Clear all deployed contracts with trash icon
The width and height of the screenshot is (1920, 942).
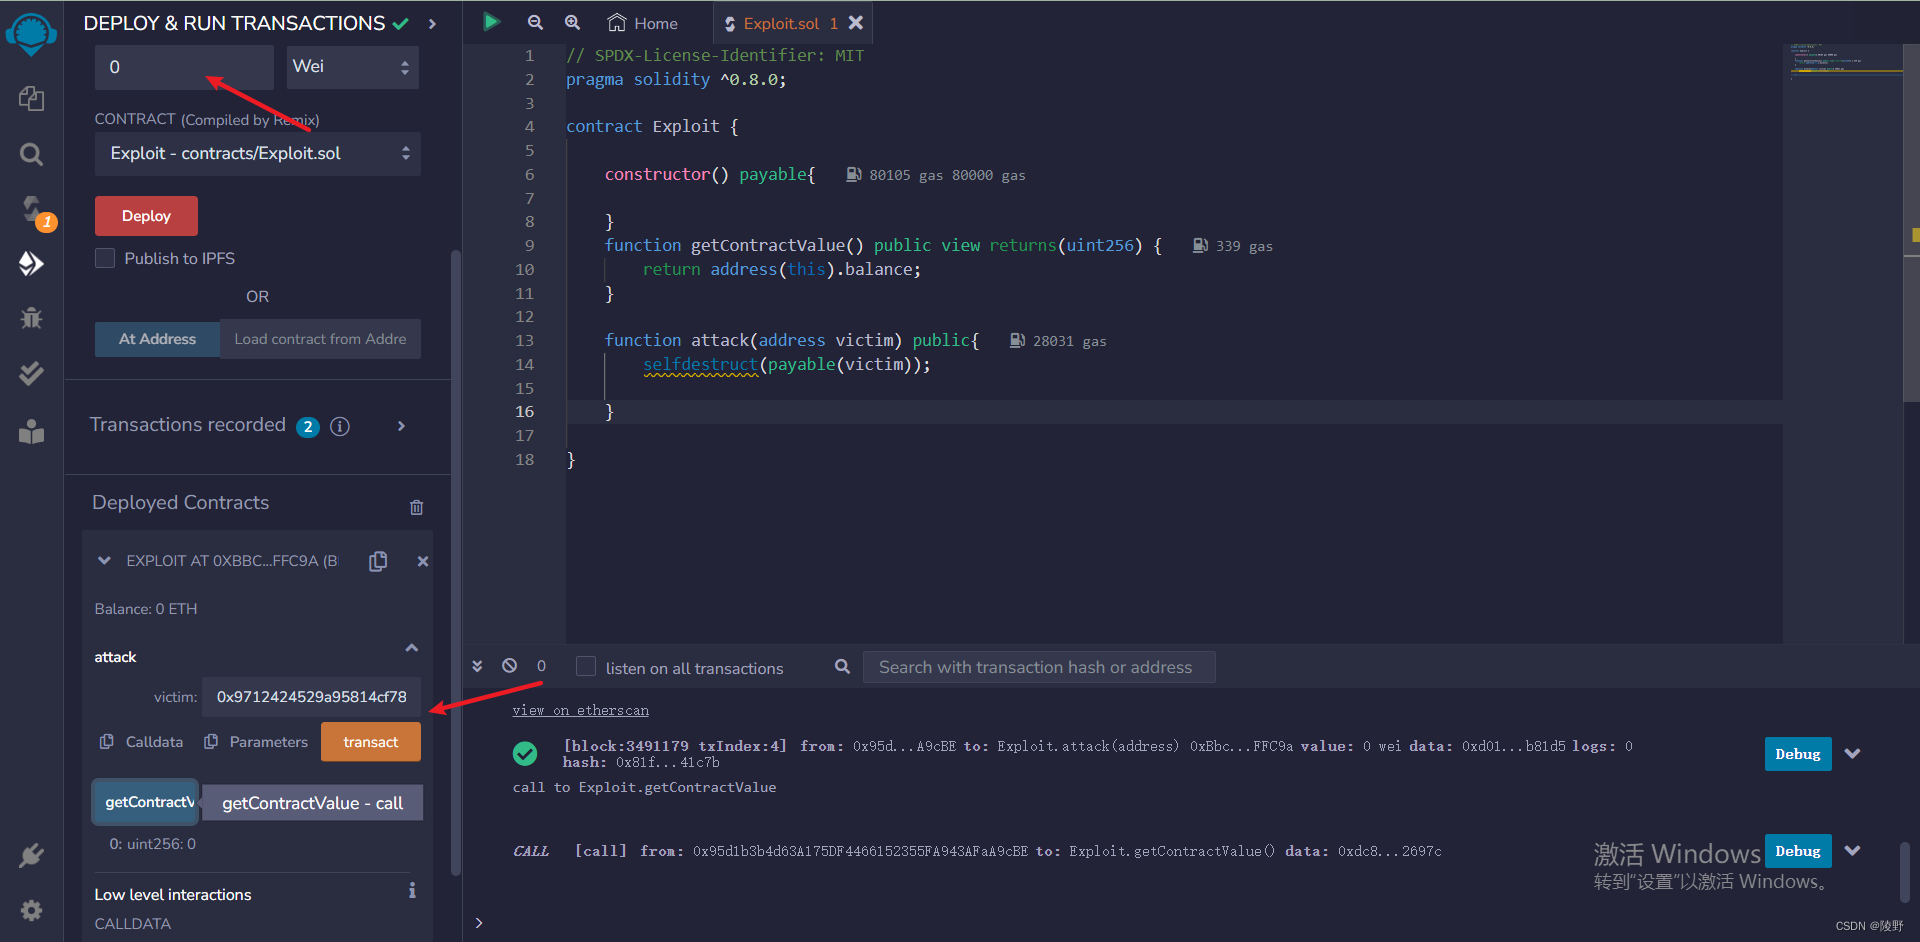(416, 507)
